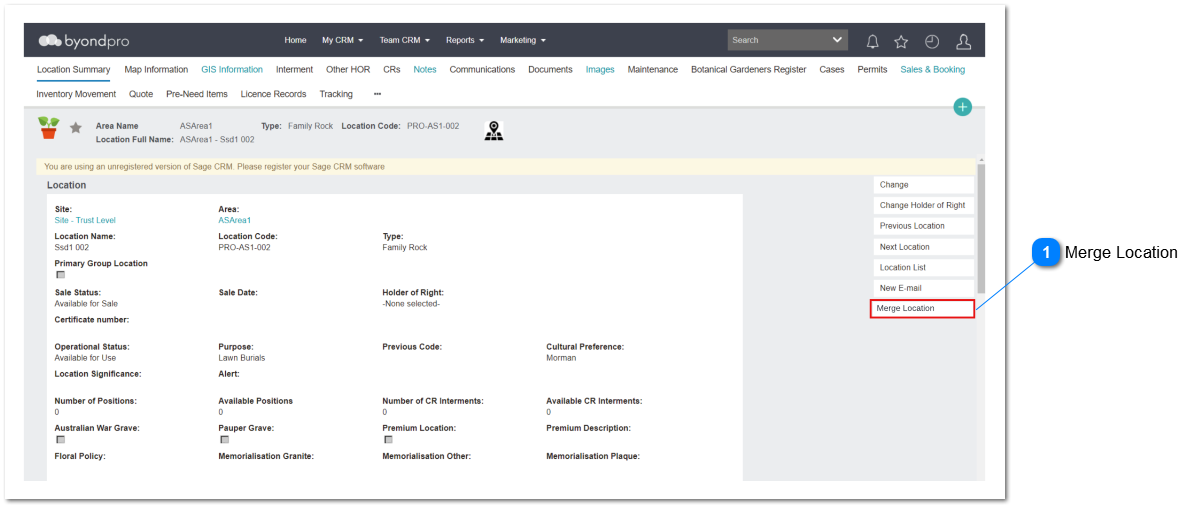
Task: Expand the My CRM dropdown menu
Action: [343, 40]
